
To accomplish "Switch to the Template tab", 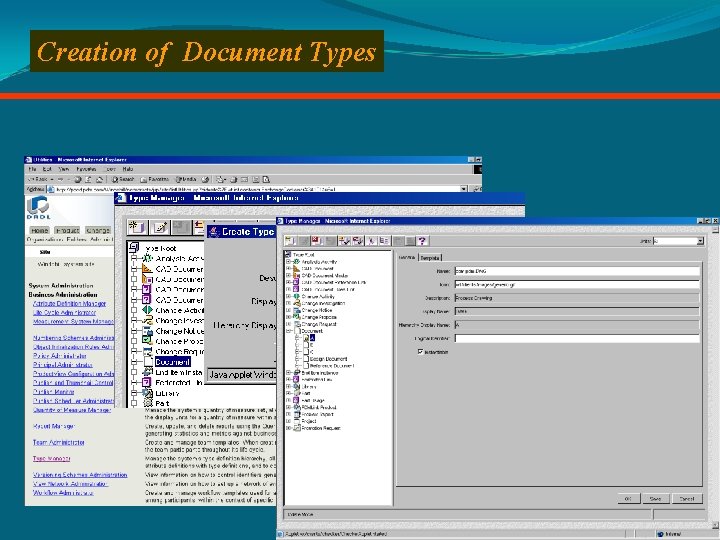I will tap(429, 257).
